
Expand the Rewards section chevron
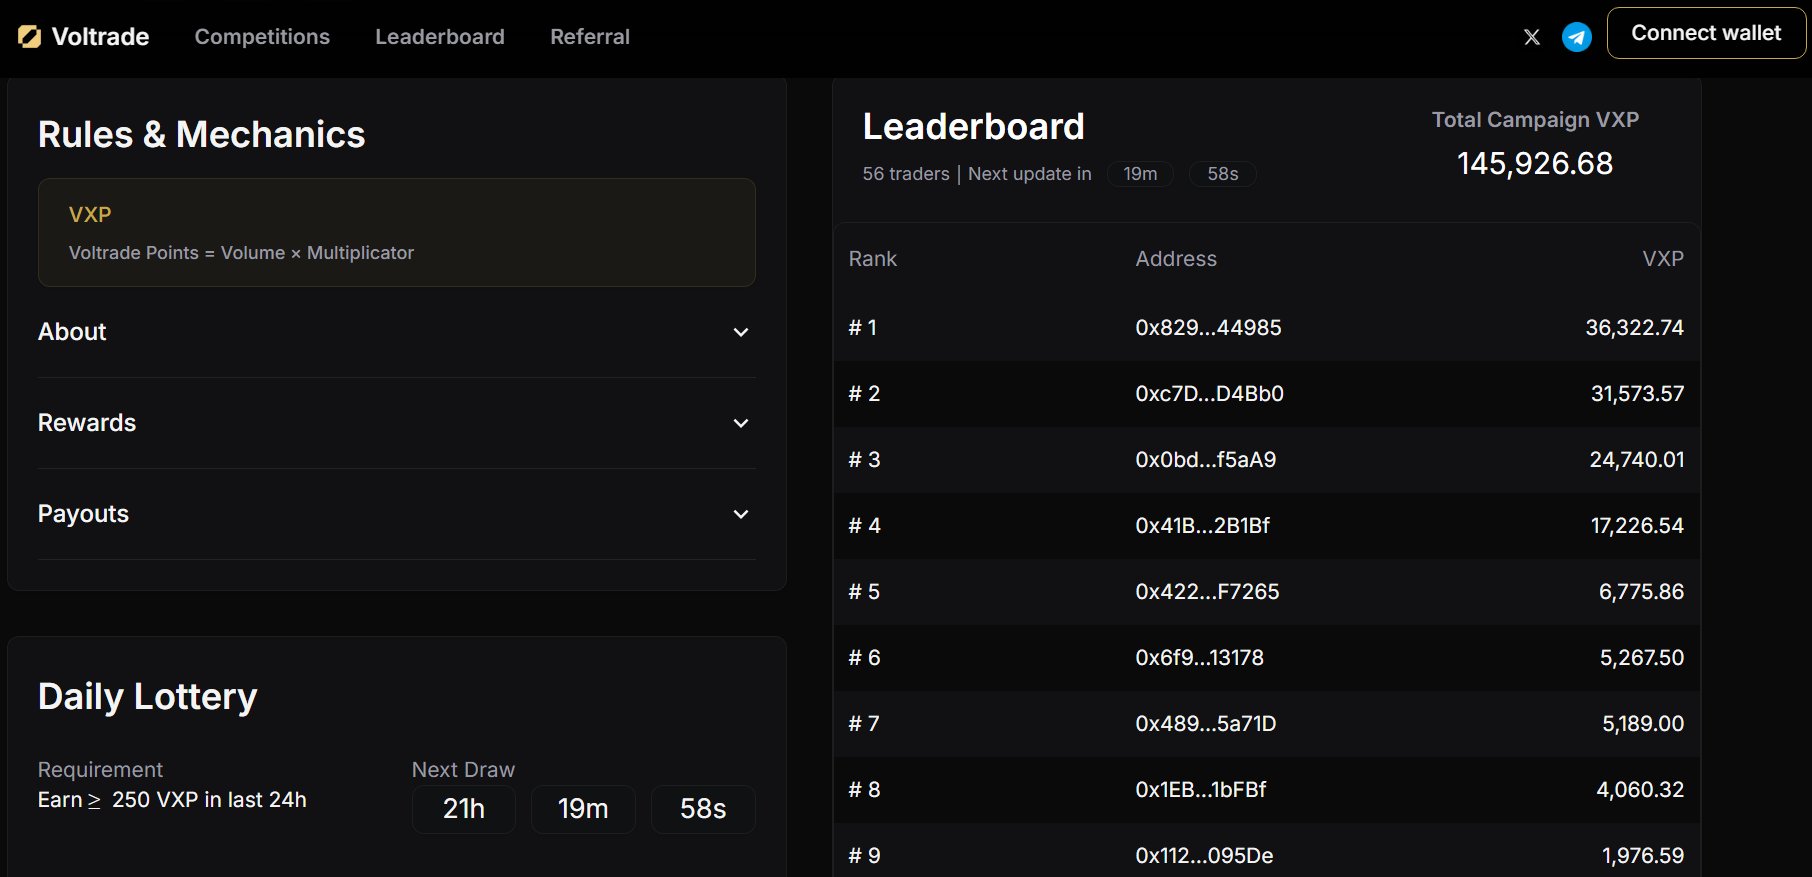pyautogui.click(x=741, y=423)
